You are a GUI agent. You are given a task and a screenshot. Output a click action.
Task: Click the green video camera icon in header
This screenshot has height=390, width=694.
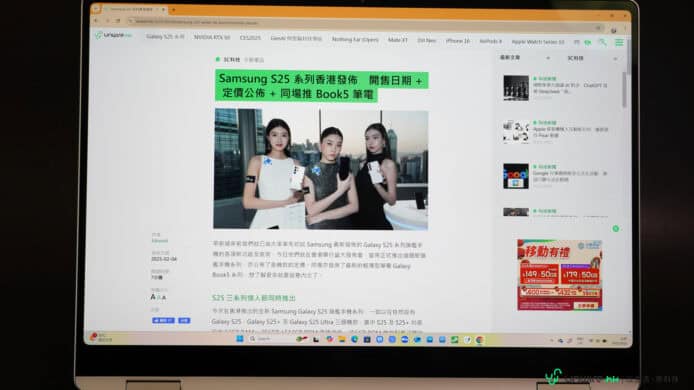588,42
